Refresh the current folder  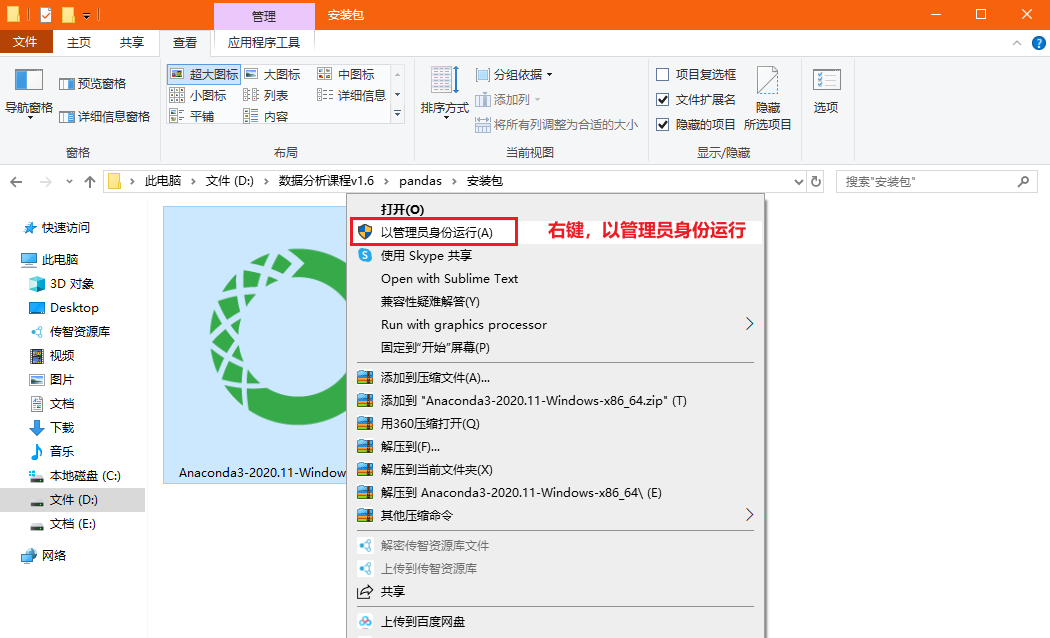point(816,181)
